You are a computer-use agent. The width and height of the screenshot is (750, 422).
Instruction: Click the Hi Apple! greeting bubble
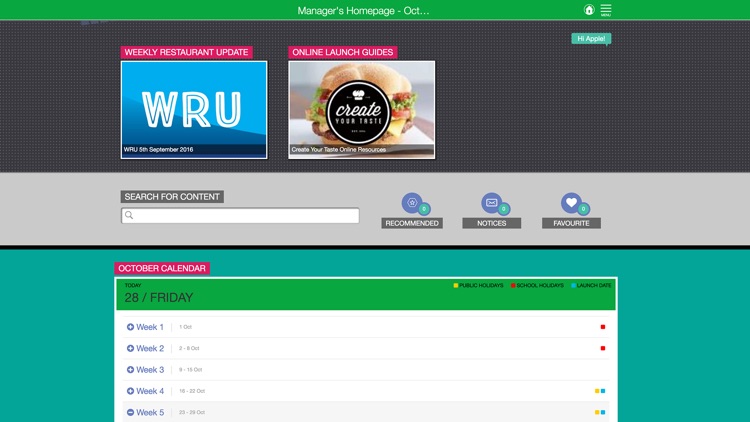(x=591, y=39)
